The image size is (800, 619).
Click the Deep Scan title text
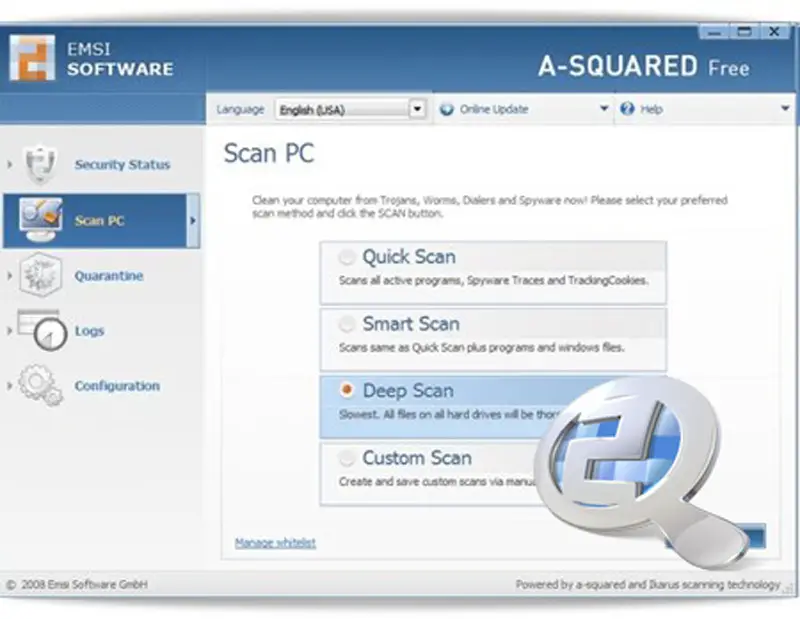pyautogui.click(x=408, y=390)
